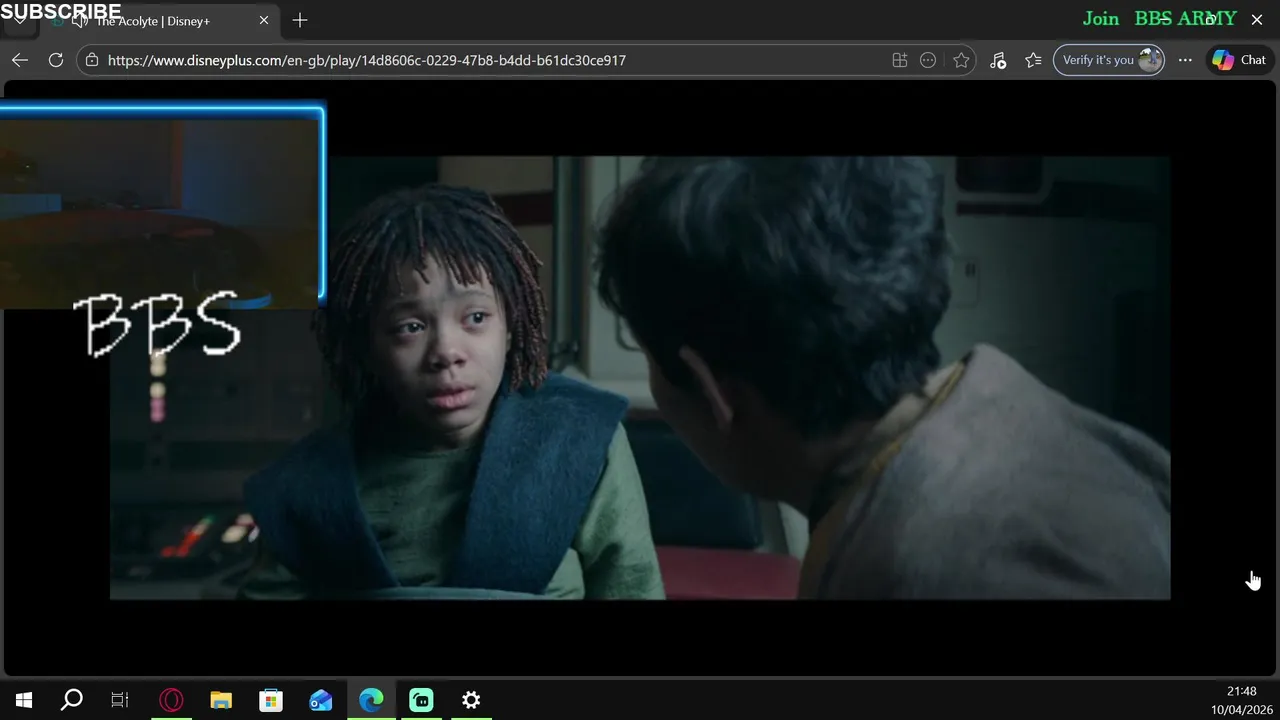Viewport: 1280px width, 720px height.
Task: Open the green streaming app in the taskbar
Action: point(421,701)
